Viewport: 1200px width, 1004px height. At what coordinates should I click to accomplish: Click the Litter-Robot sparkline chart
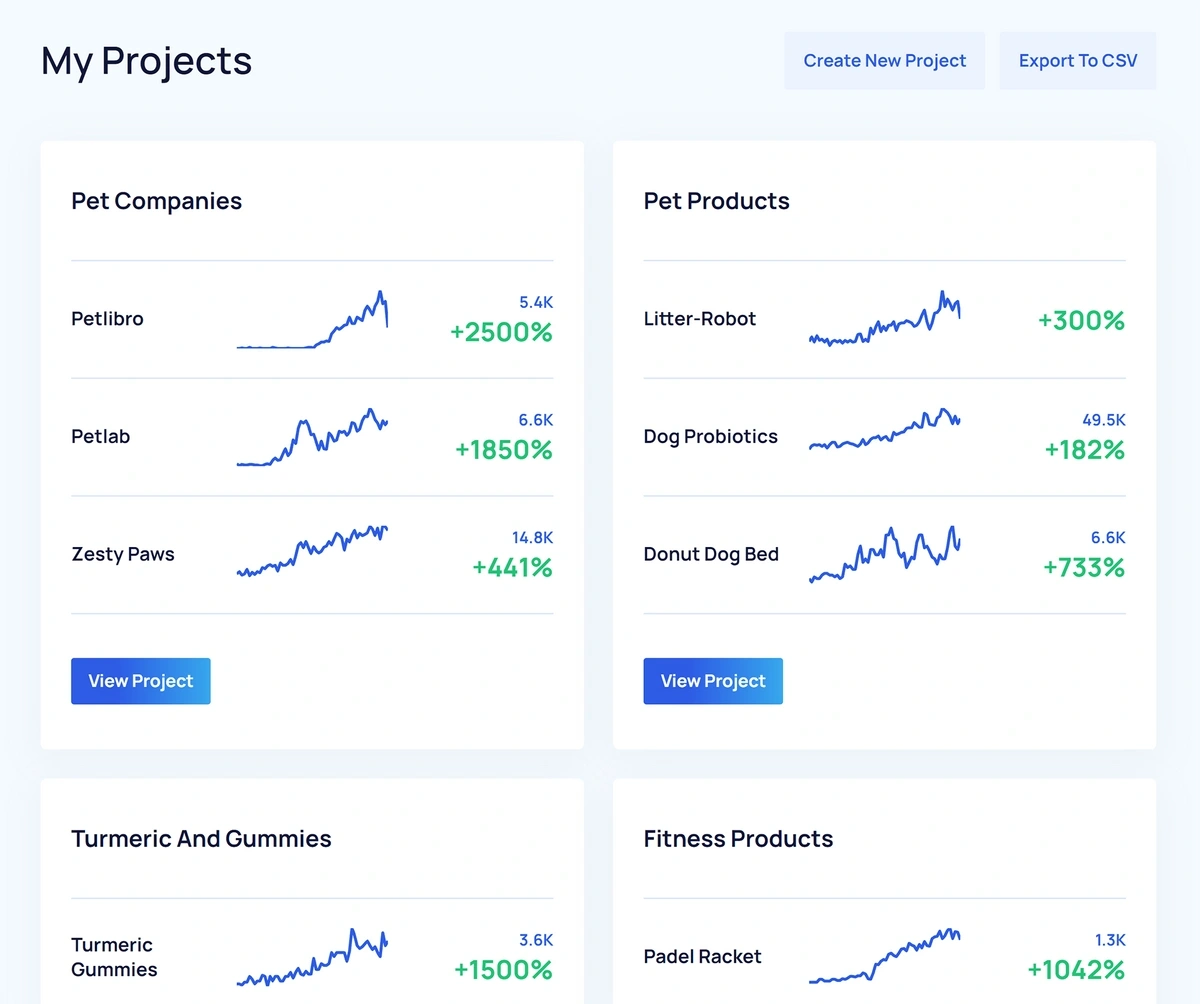coord(885,318)
